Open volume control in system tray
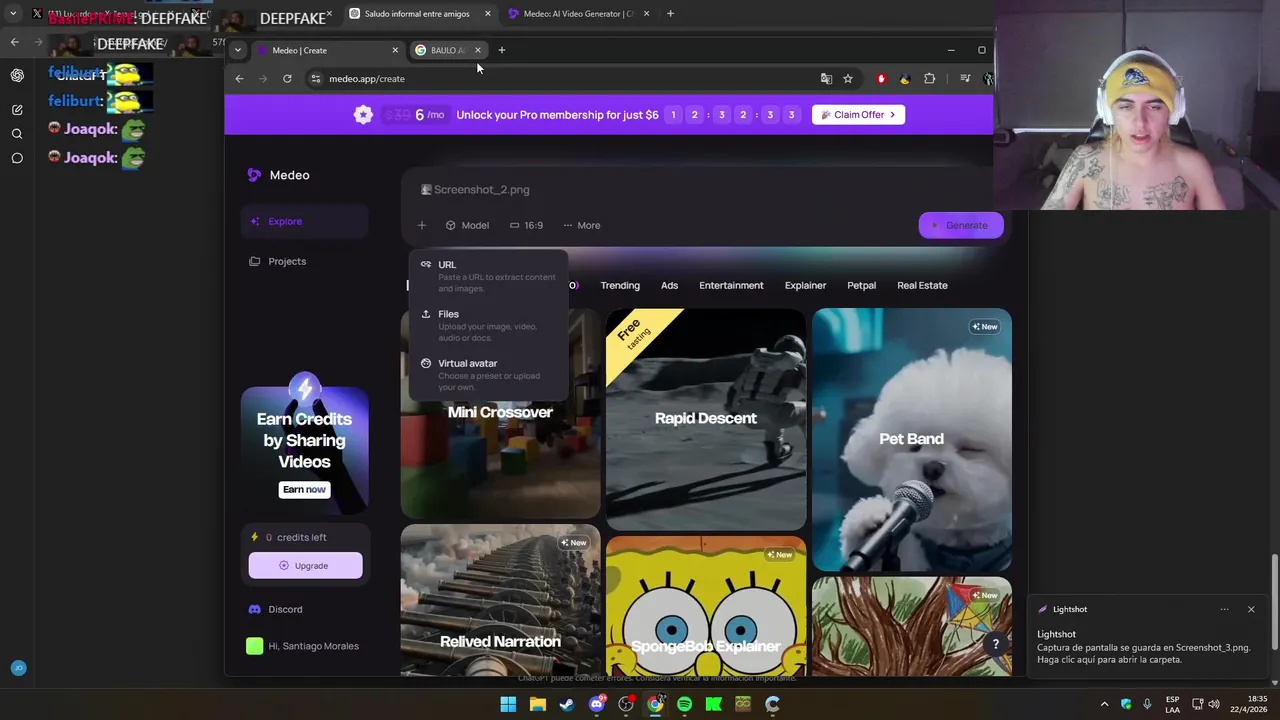This screenshot has height=720, width=1280. [1213, 704]
